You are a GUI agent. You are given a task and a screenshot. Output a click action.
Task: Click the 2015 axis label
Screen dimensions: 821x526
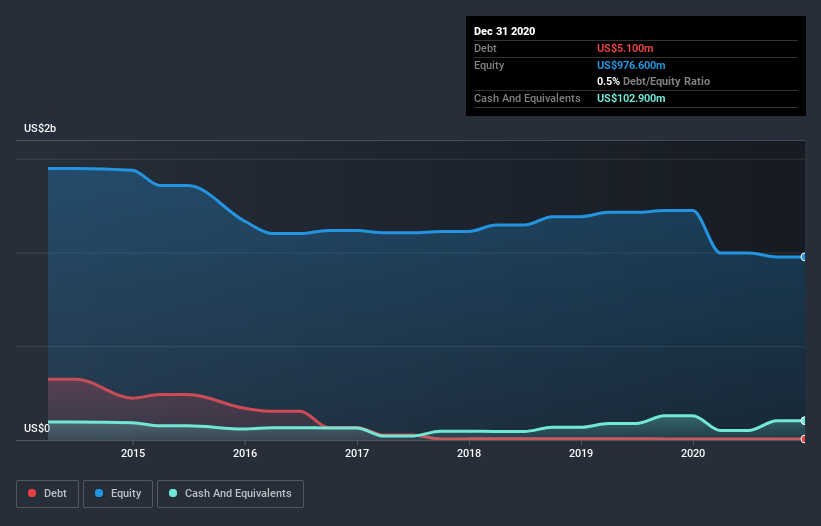[x=133, y=453]
